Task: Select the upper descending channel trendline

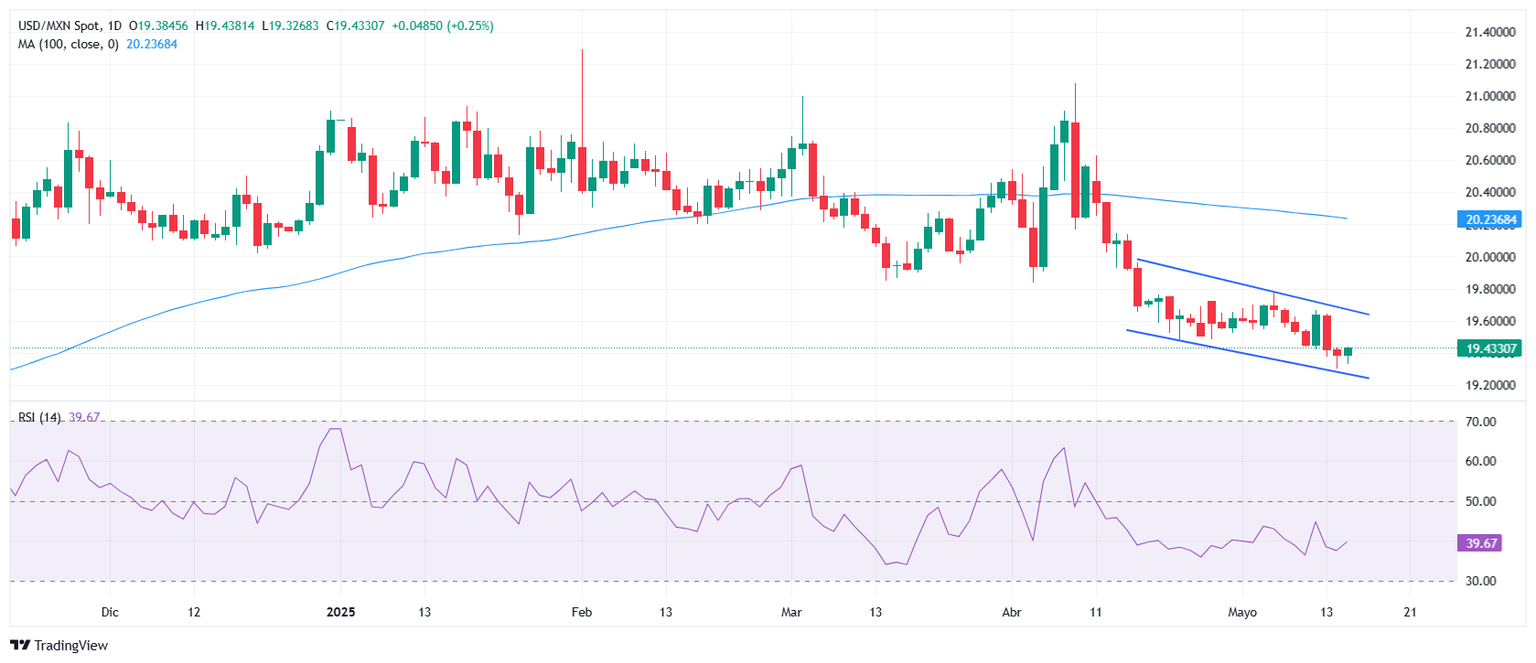Action: [1250, 287]
